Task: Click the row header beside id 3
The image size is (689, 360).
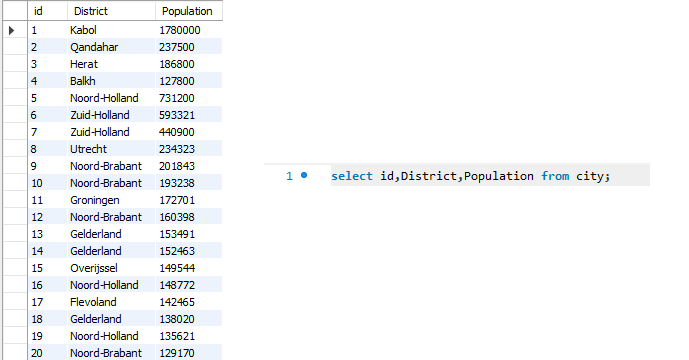Action: 15,64
